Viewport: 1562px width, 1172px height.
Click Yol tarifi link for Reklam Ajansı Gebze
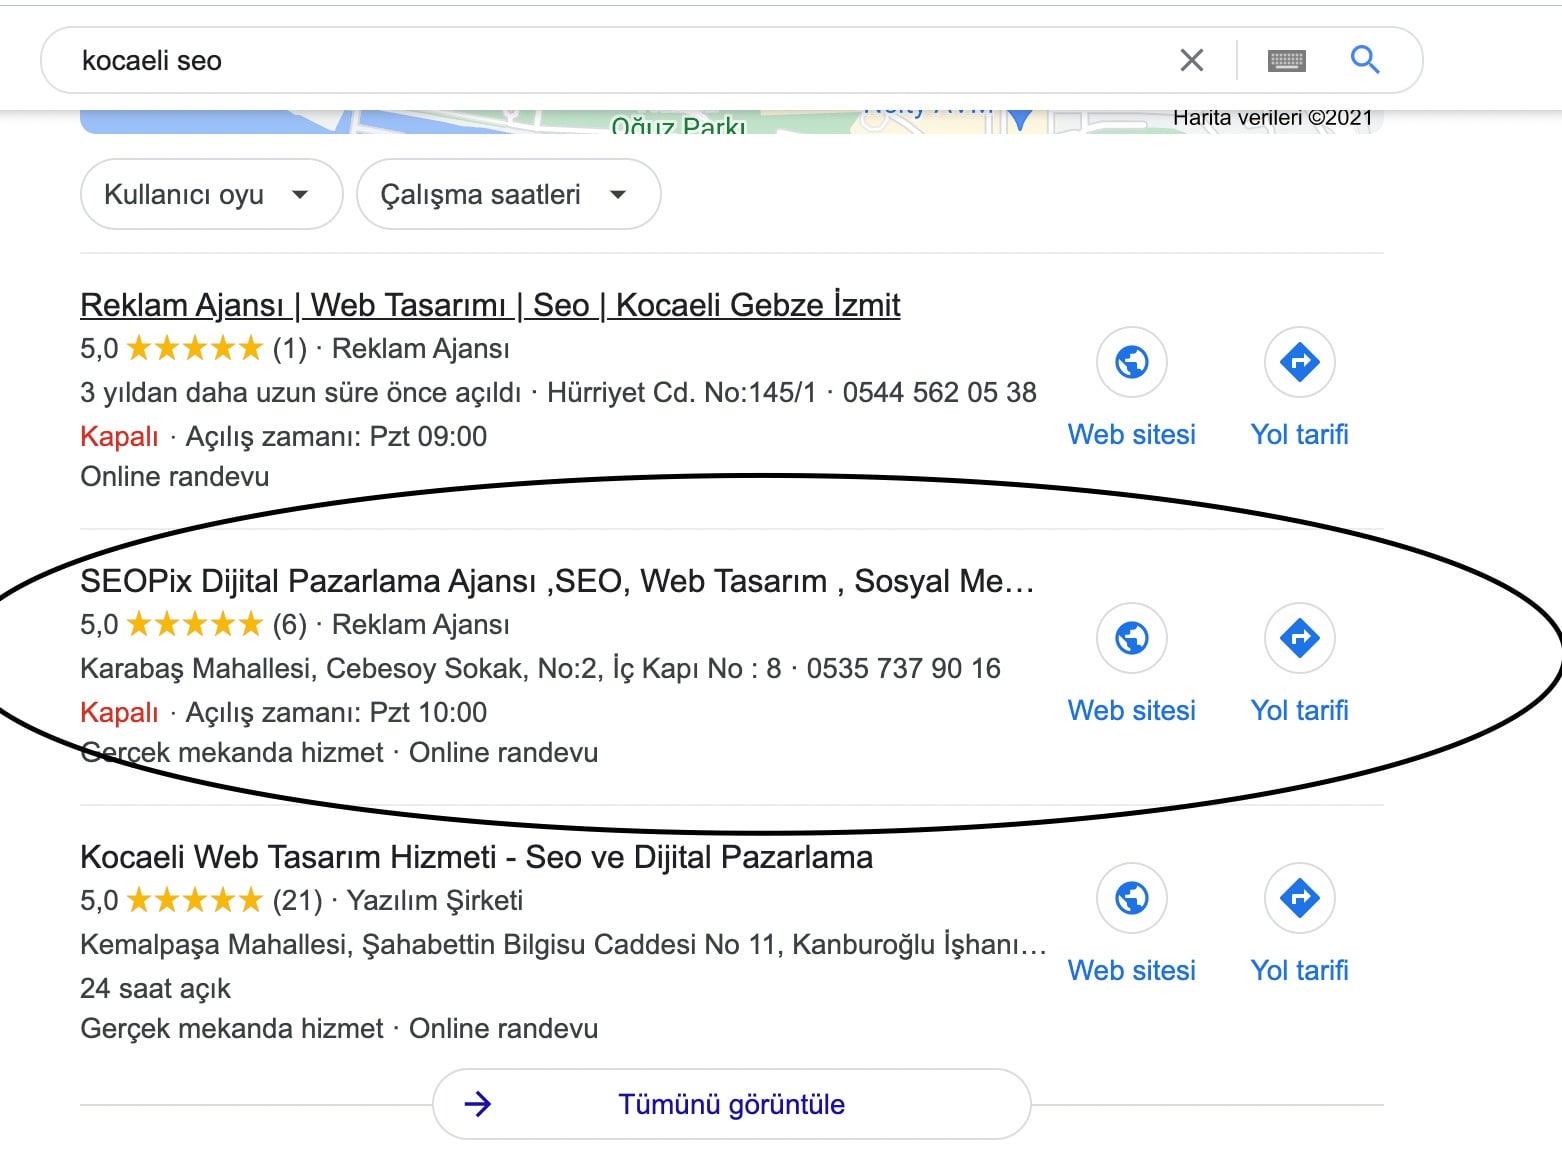tap(1300, 435)
